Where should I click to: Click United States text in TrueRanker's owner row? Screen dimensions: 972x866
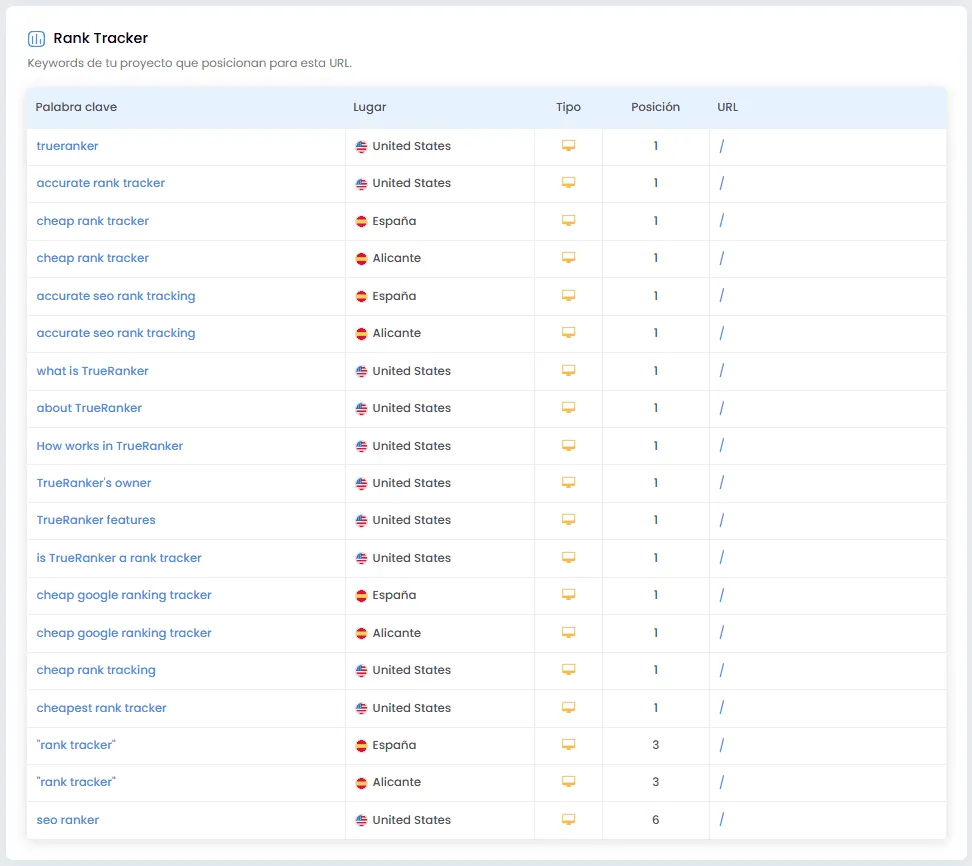coord(412,484)
